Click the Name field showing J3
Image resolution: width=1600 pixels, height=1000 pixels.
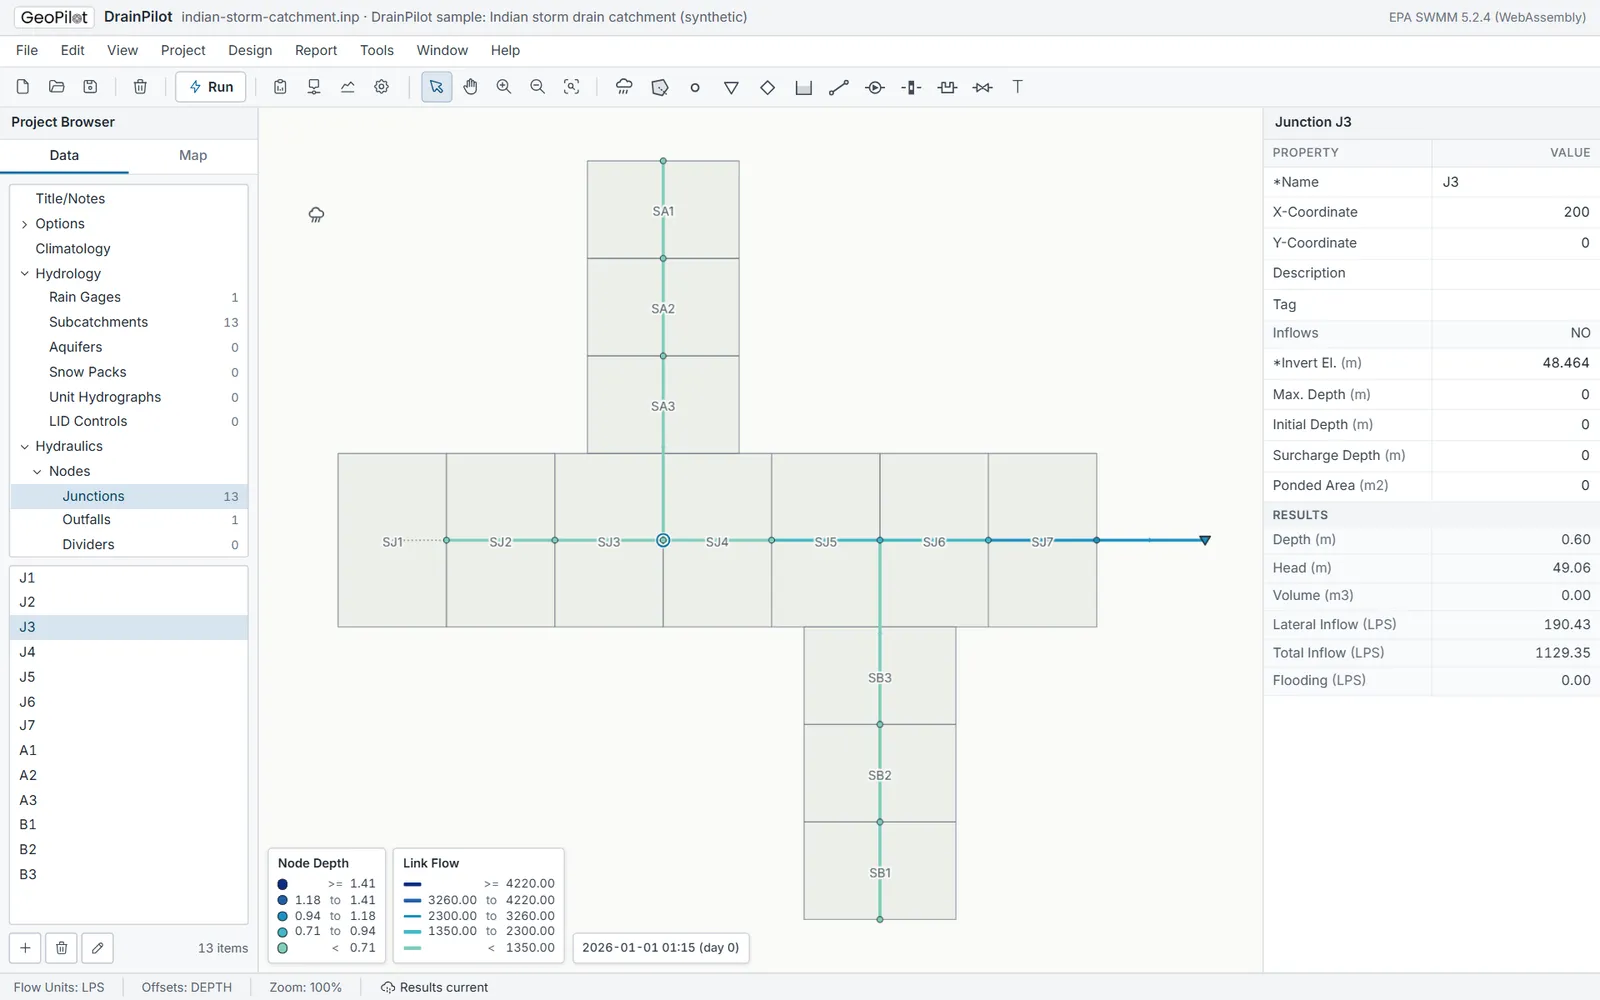click(x=1515, y=182)
